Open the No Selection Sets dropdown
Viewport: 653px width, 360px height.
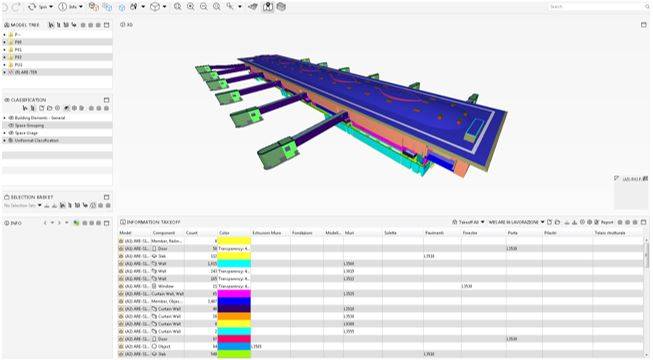coord(23,205)
